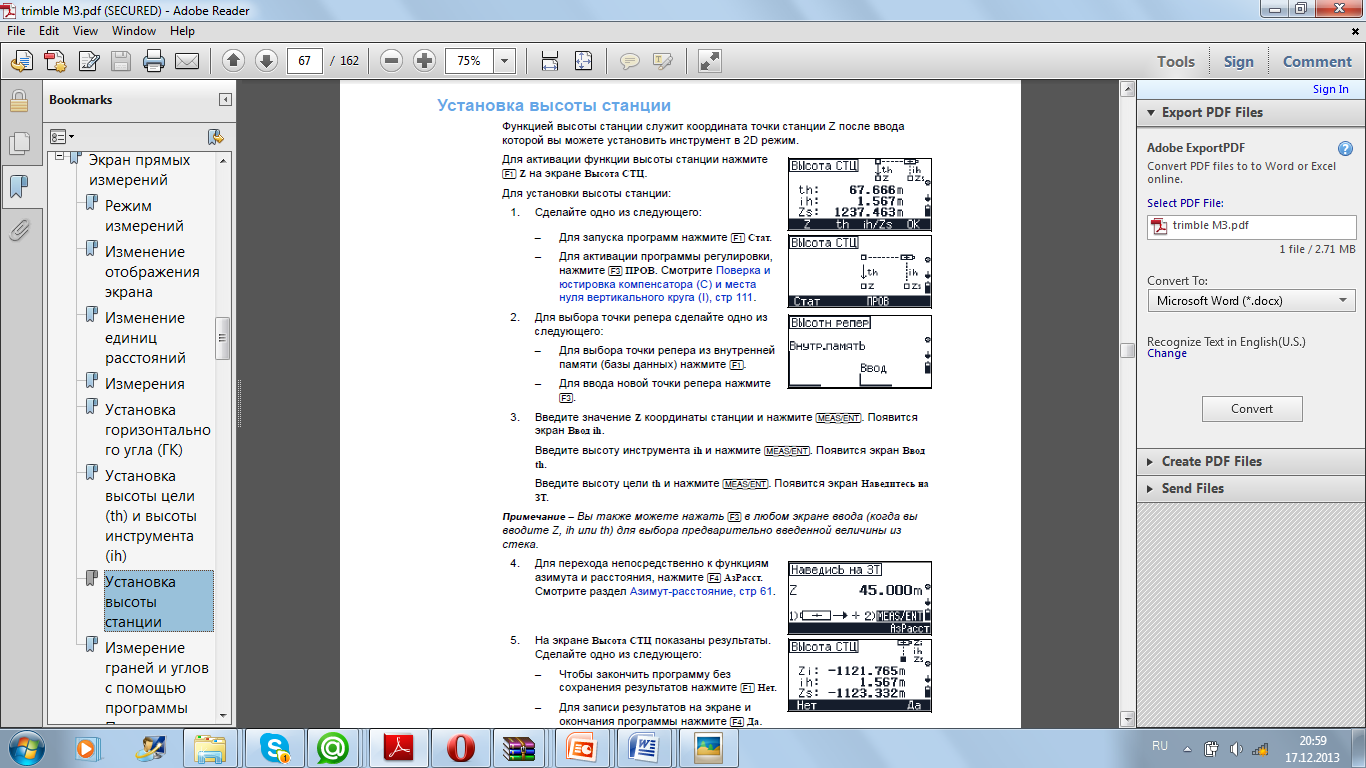Click the Bookmarks panel ribbon icon

pyautogui.click(x=18, y=187)
